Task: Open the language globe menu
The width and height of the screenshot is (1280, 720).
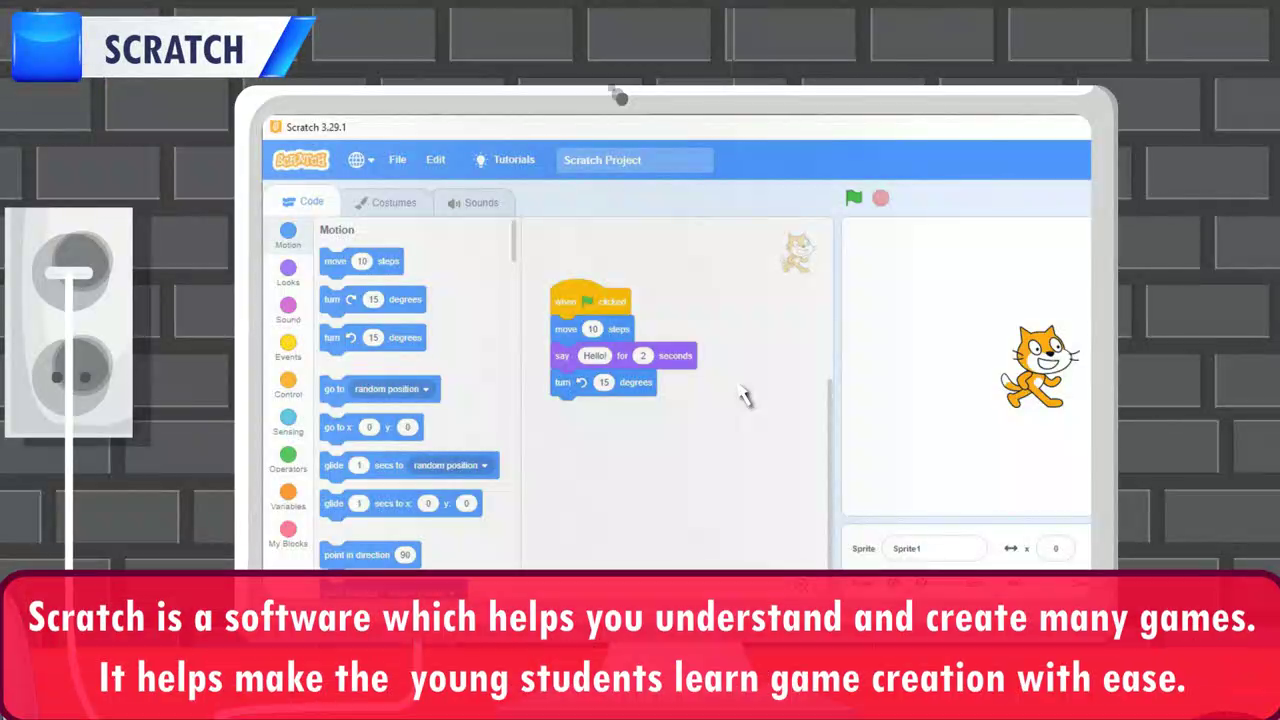Action: 360,160
